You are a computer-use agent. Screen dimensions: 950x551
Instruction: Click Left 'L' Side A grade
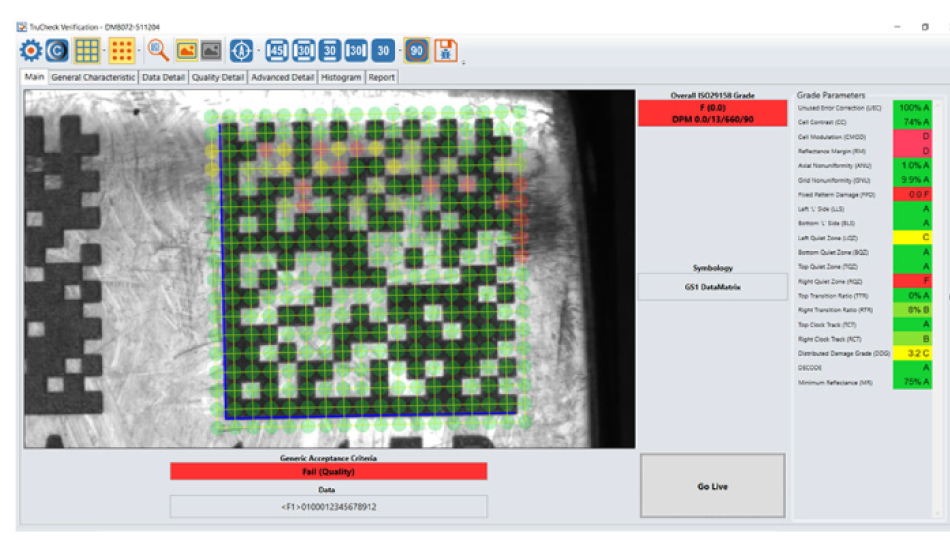click(912, 209)
